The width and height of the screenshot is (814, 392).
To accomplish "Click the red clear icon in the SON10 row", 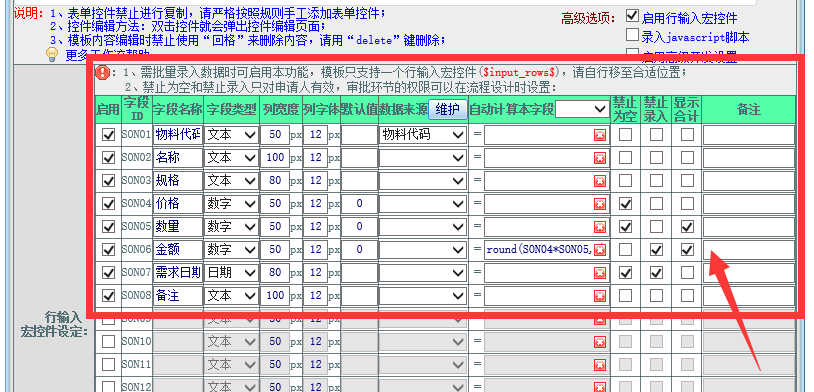I will (600, 342).
